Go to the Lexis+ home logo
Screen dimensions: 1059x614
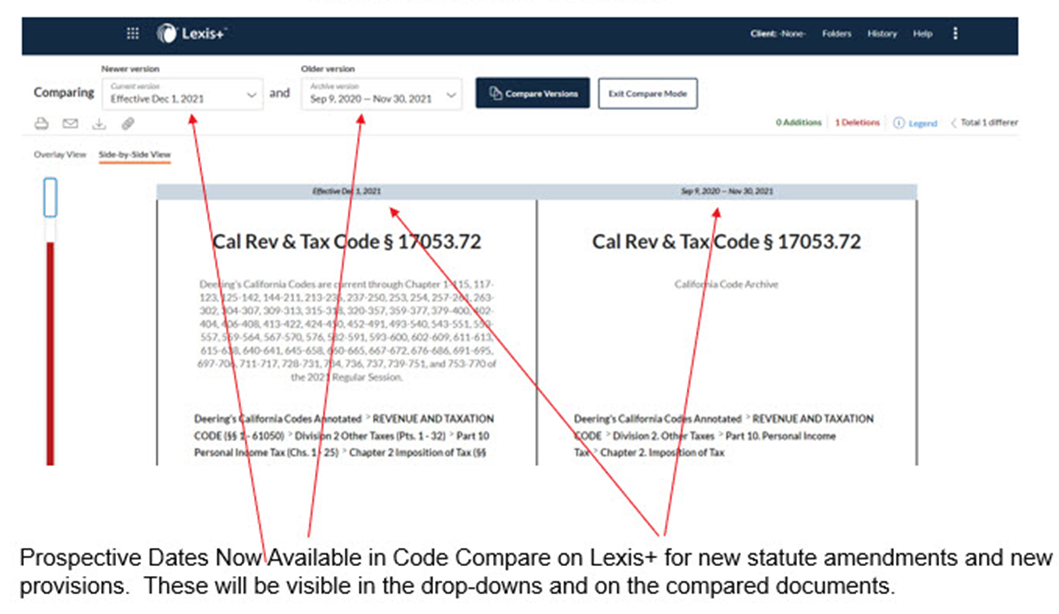point(192,33)
